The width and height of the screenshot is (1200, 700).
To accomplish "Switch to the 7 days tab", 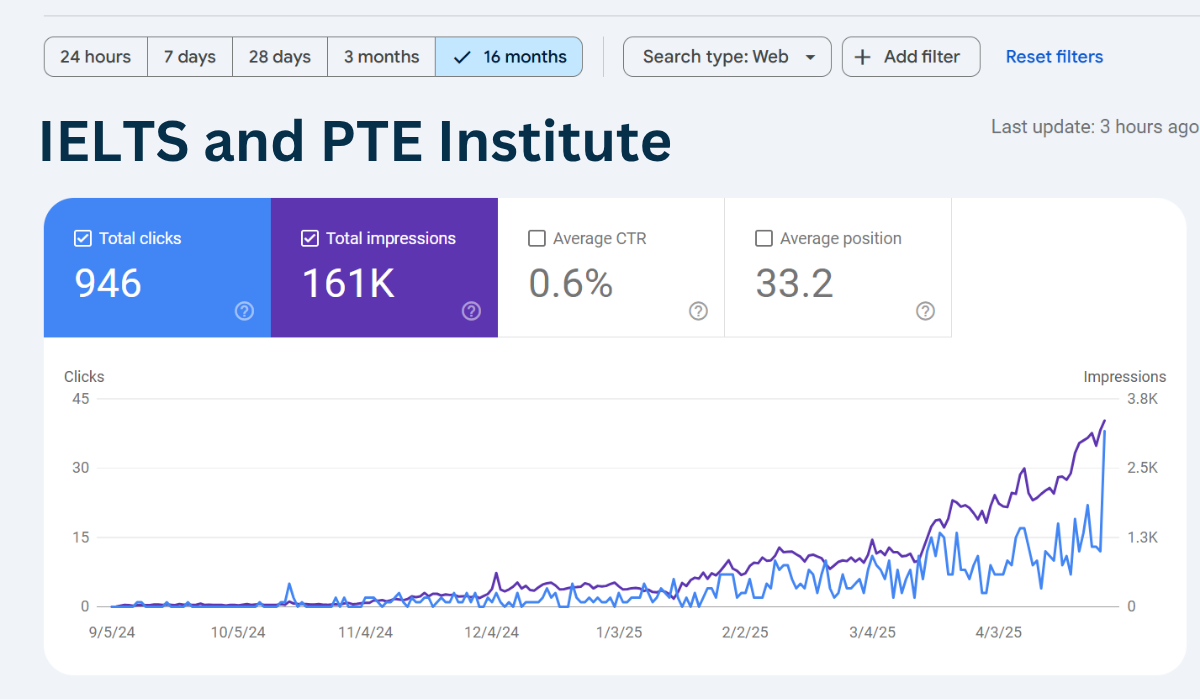I will [x=189, y=56].
